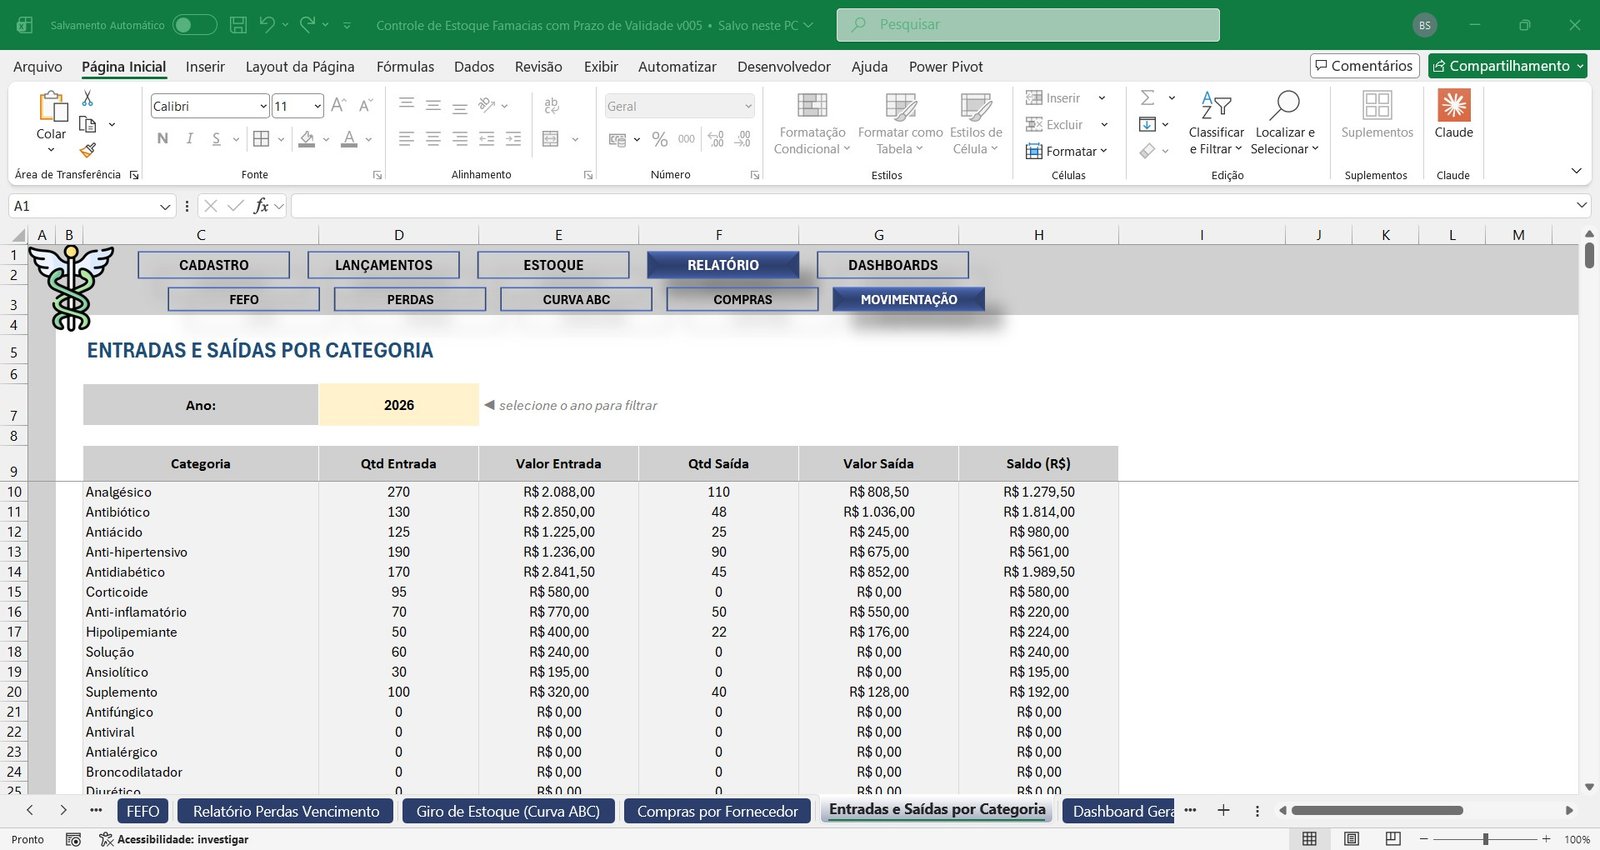Click the PERDAS navigation button
Image resolution: width=1600 pixels, height=850 pixels.
pos(410,299)
